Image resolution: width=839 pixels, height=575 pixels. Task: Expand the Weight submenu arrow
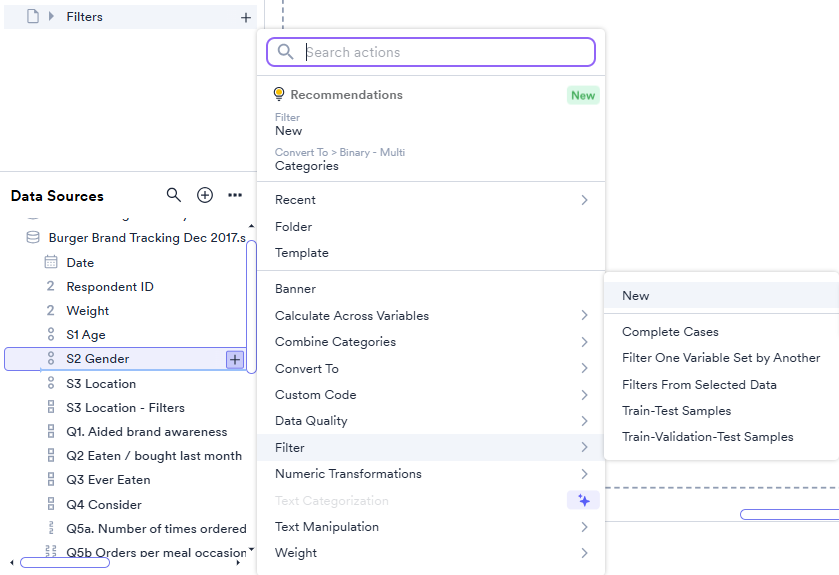pos(584,553)
